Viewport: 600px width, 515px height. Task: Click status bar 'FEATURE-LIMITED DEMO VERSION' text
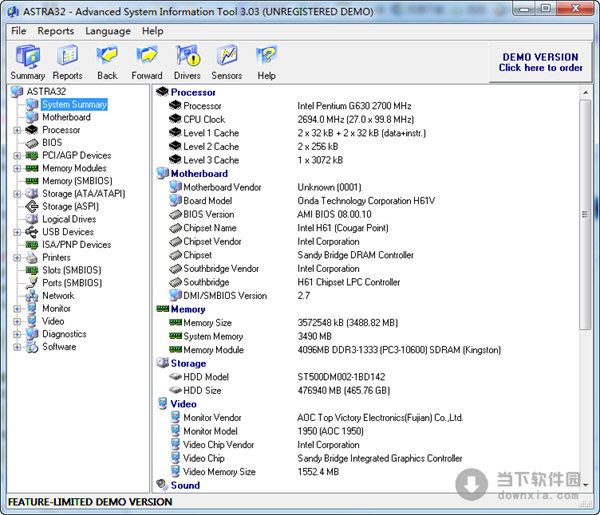[x=90, y=502]
